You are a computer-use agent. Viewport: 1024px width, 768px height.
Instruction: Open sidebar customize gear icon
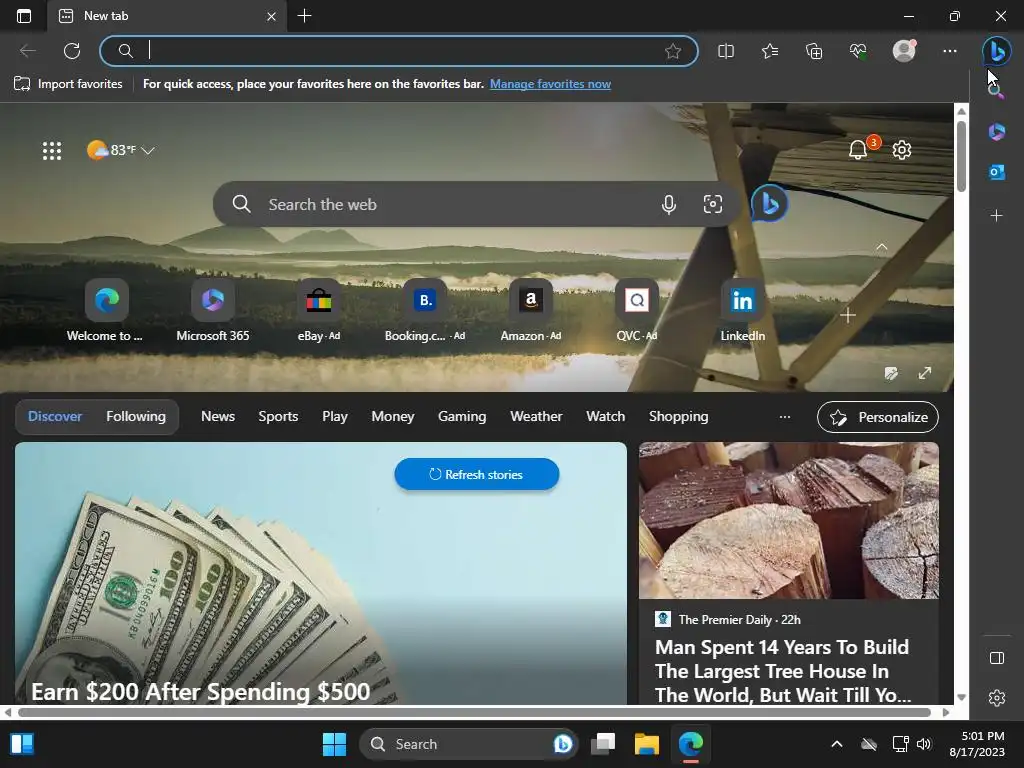(997, 698)
